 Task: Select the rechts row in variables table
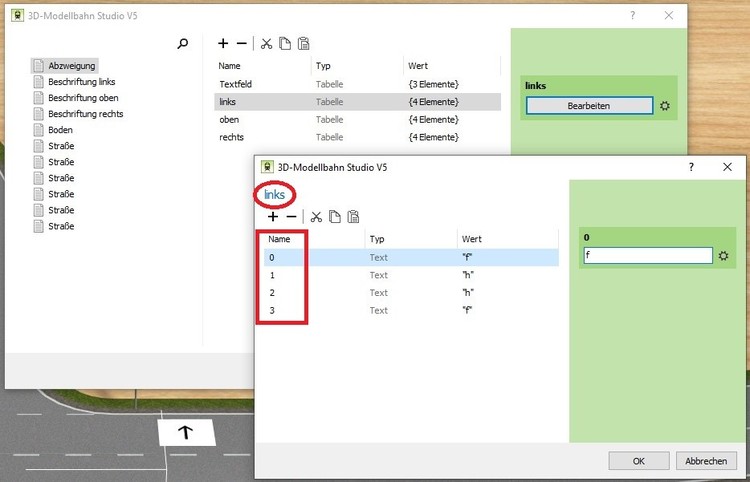pos(357,137)
